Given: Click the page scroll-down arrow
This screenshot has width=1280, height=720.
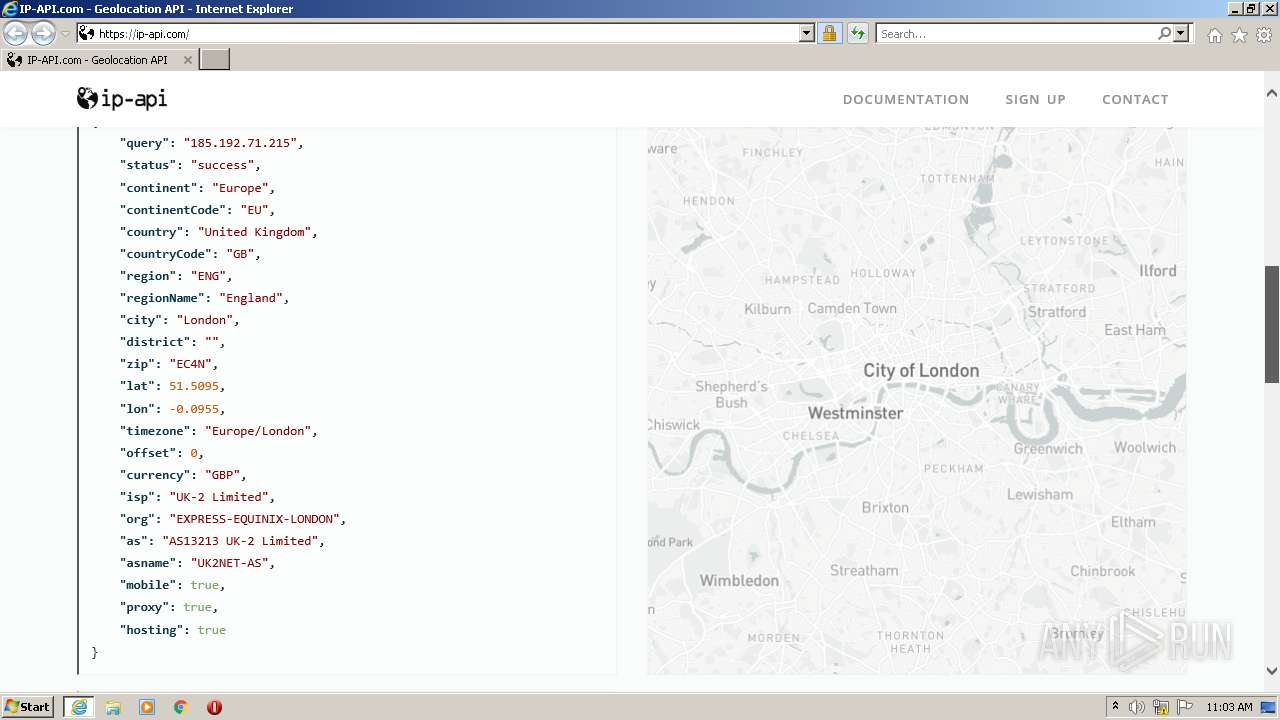Looking at the screenshot, I should coord(1272,672).
